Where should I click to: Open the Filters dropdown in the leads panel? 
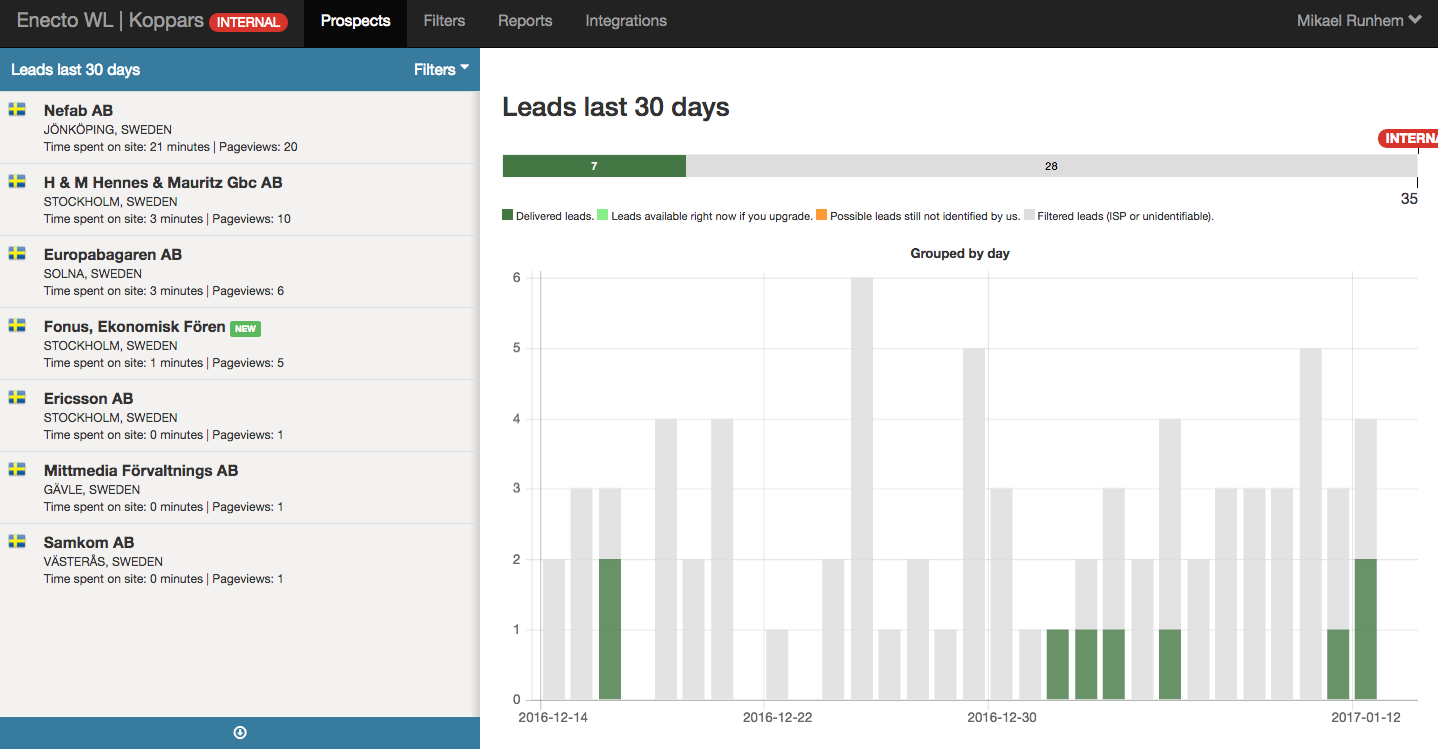tap(441, 70)
